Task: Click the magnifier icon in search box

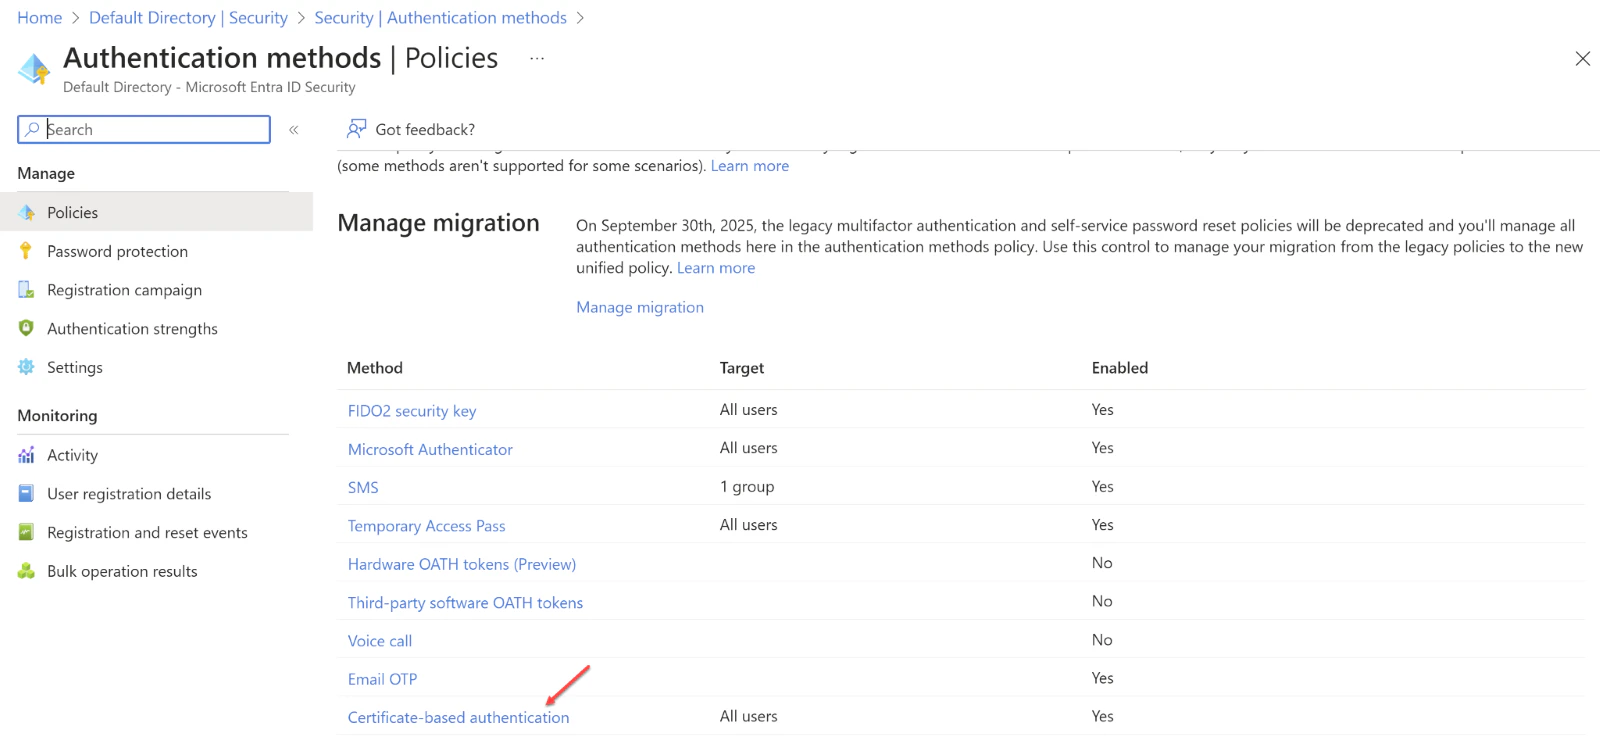Action: 32,129
